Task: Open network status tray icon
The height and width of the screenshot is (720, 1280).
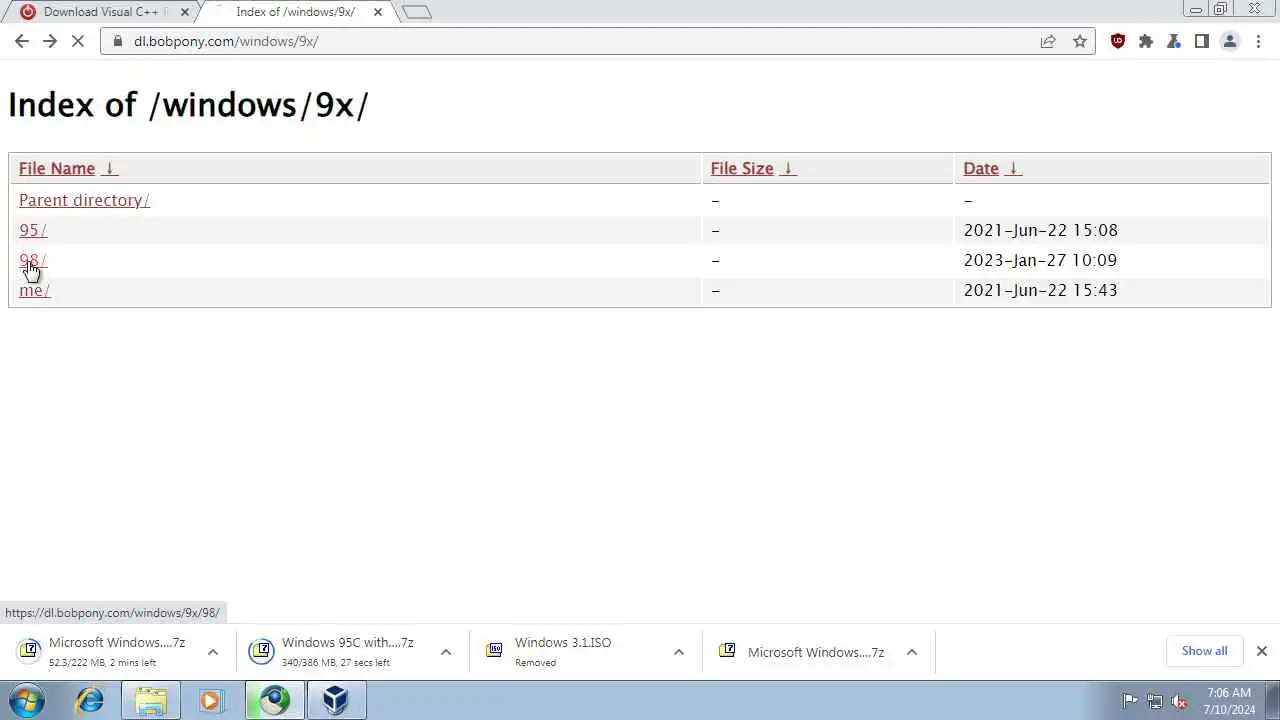Action: click(x=1155, y=701)
